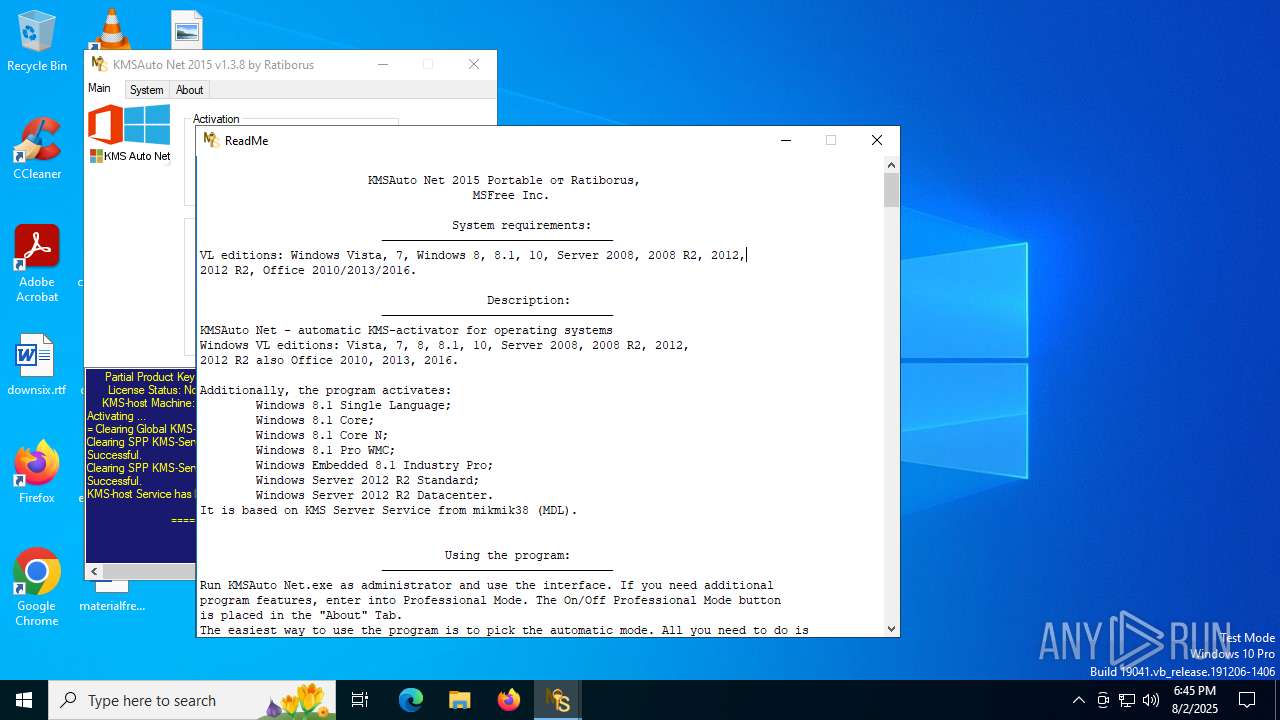The width and height of the screenshot is (1280, 720).
Task: Switch to the System tab in KMSAuto
Action: [146, 90]
